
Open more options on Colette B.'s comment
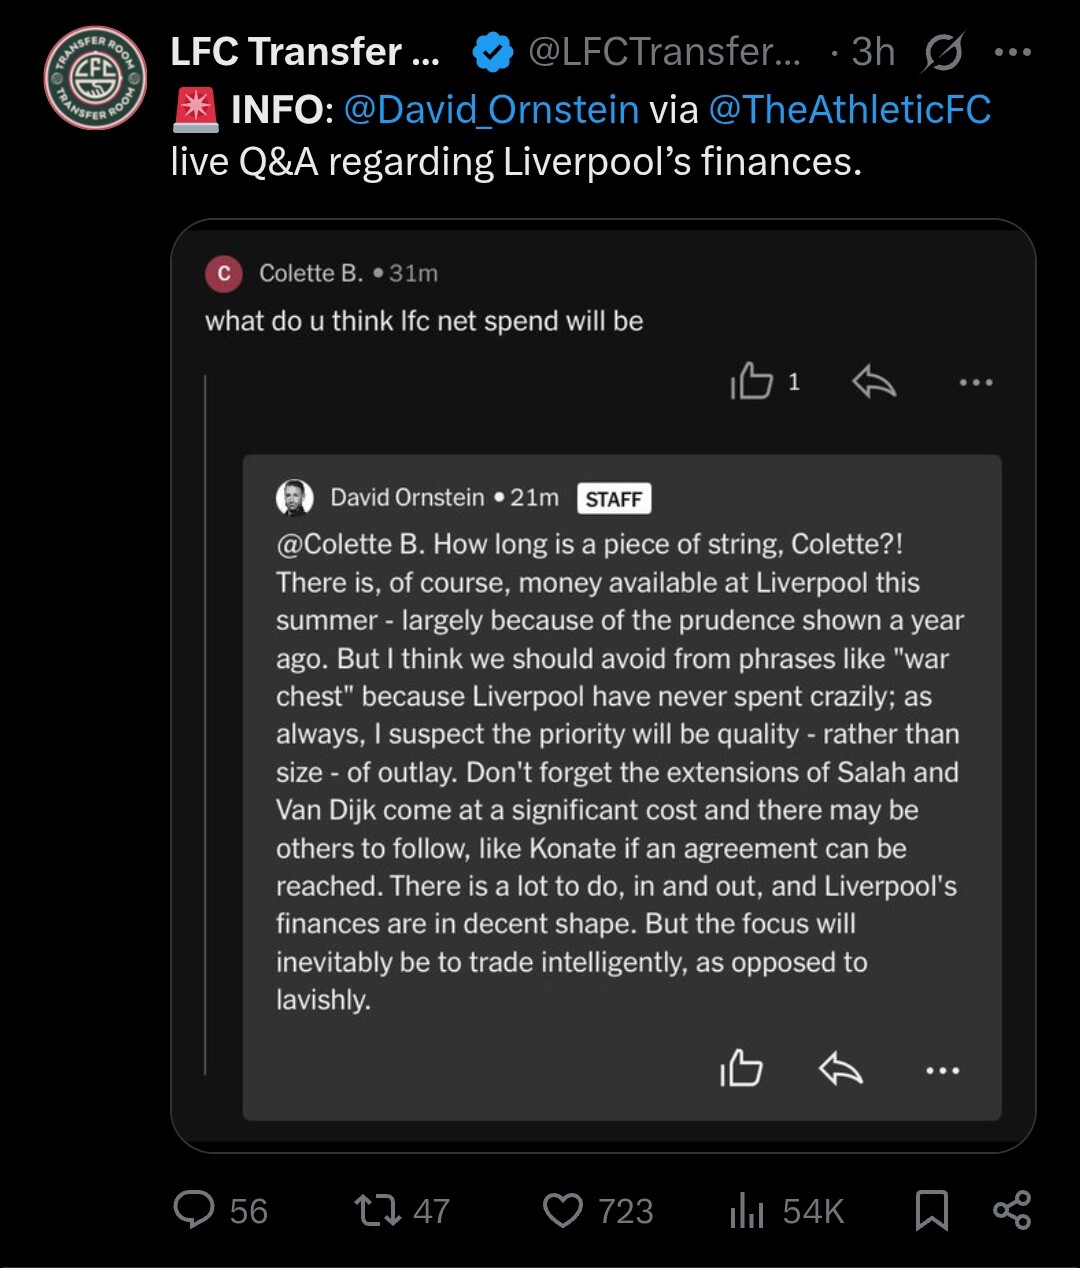point(975,382)
